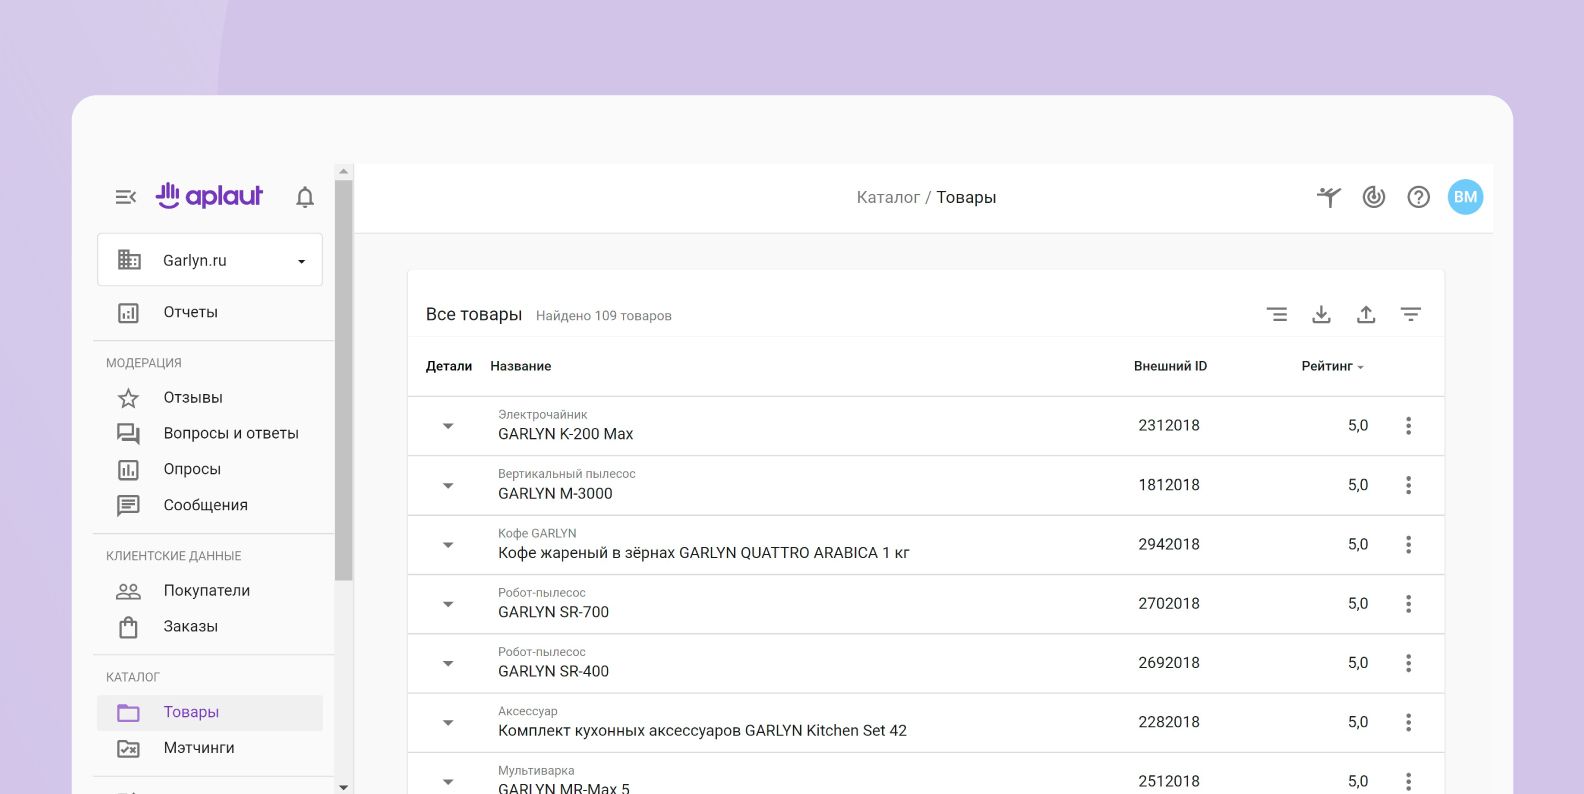Open row density list view icon

pos(1277,314)
